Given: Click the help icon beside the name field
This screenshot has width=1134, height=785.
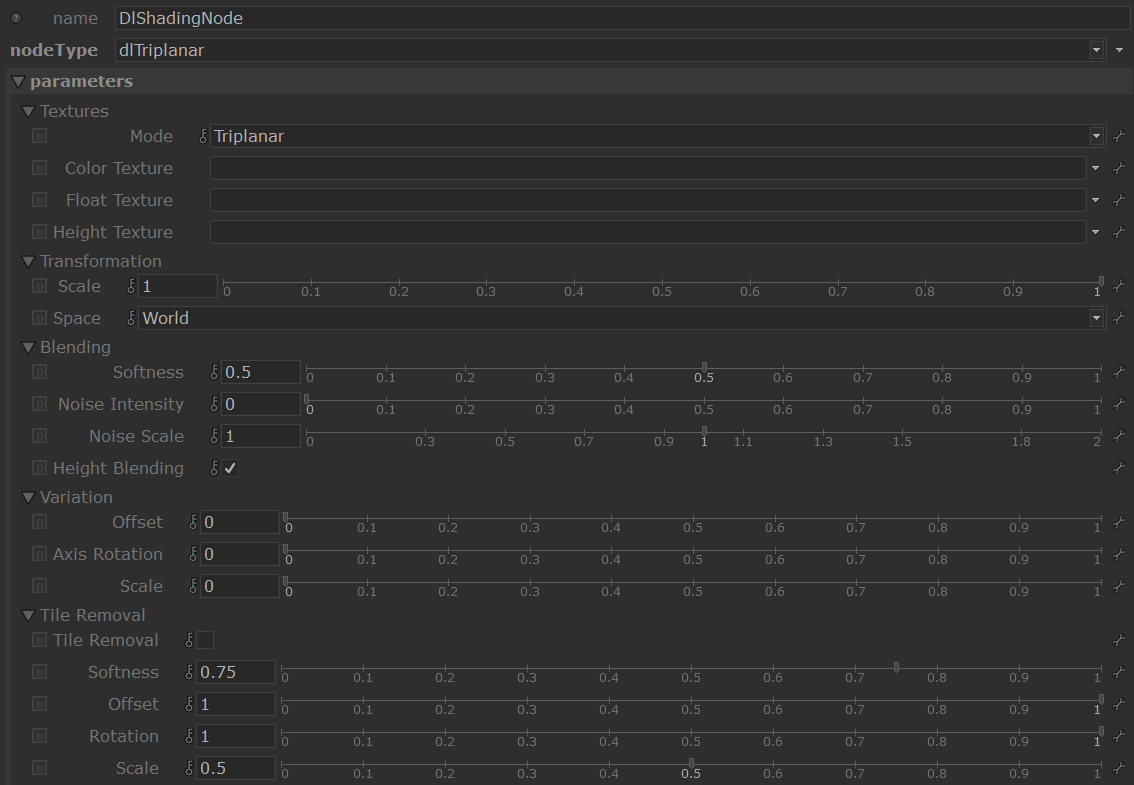Looking at the screenshot, I should (x=15, y=18).
